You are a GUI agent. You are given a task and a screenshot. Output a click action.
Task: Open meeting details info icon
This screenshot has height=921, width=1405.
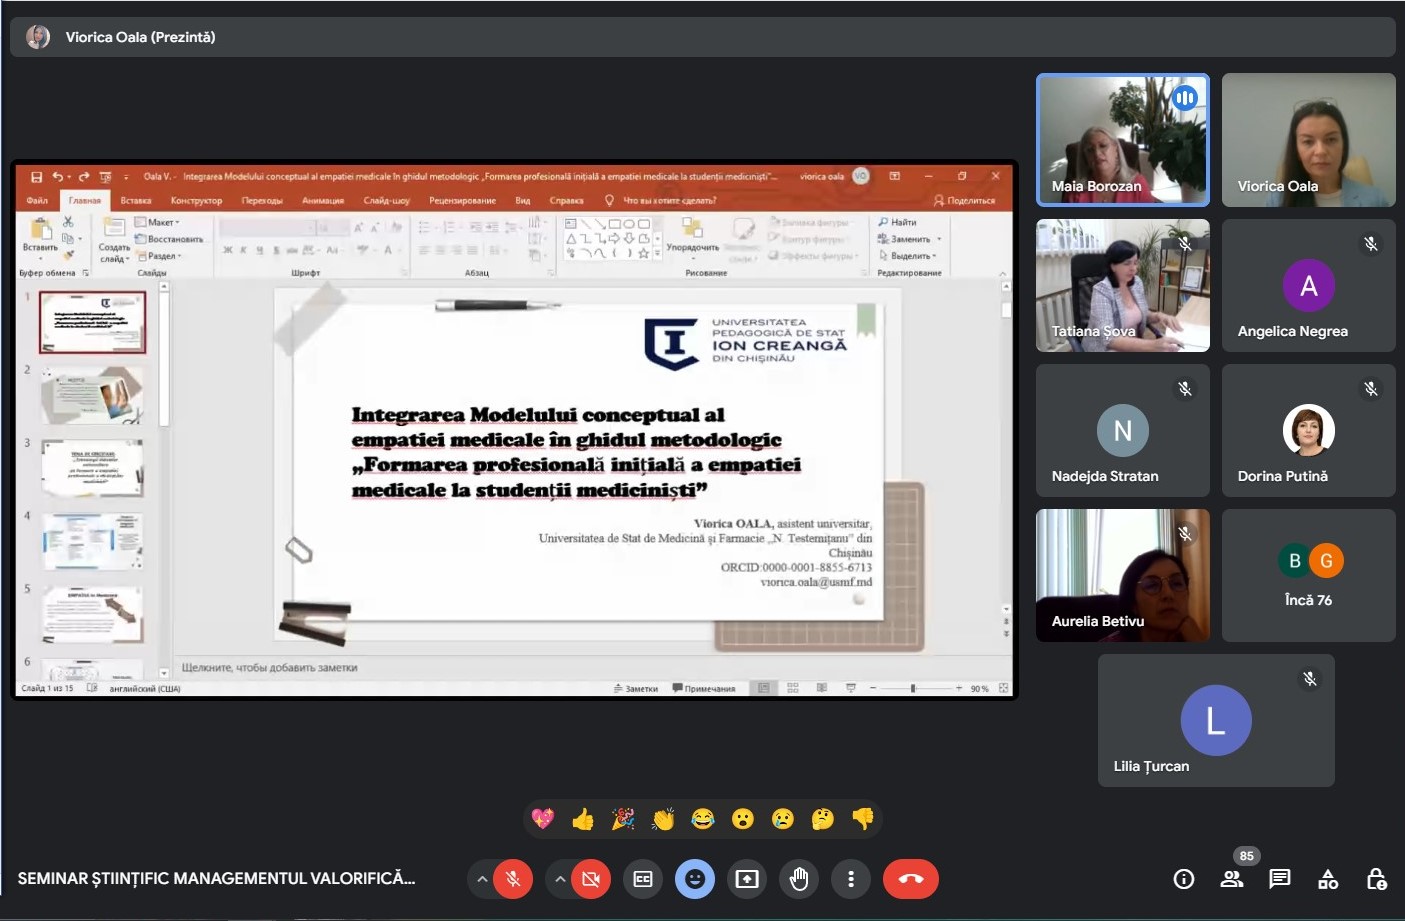tap(1184, 879)
